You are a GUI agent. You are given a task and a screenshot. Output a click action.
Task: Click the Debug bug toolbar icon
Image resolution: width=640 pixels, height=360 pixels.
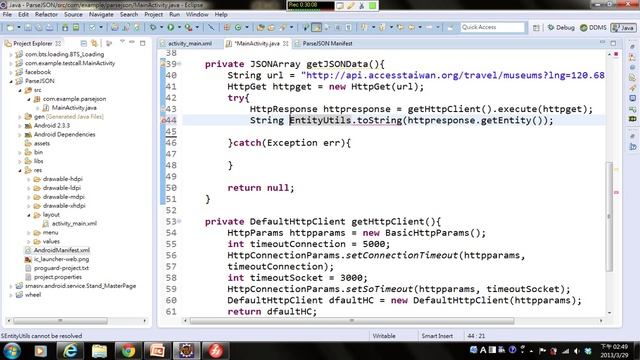pos(153,28)
